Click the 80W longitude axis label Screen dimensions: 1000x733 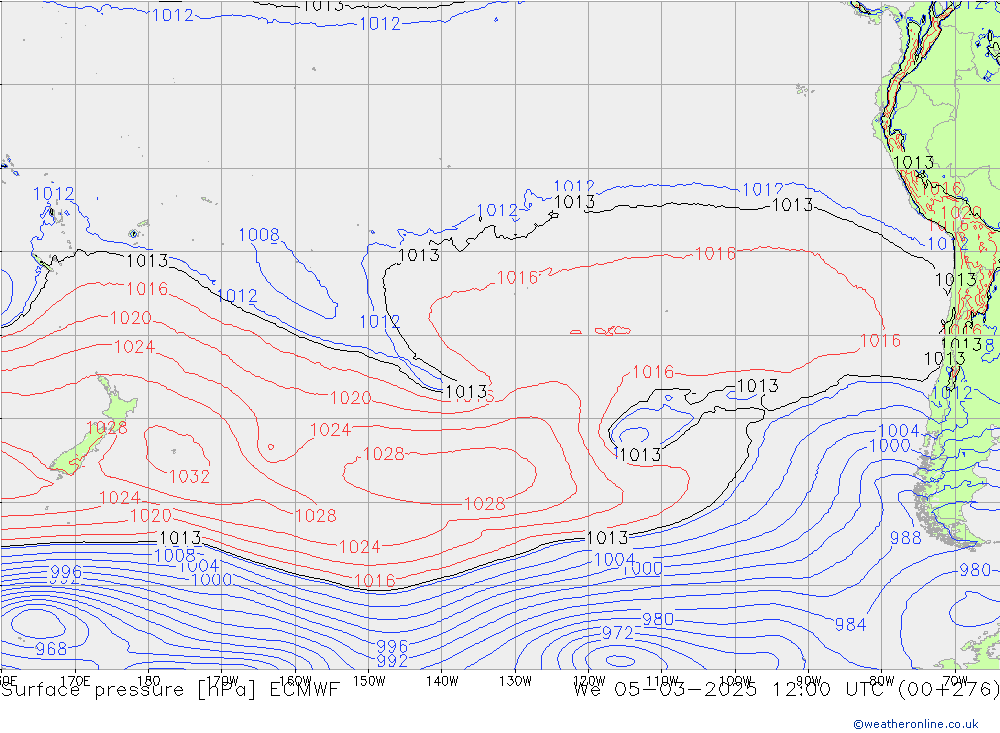click(x=882, y=681)
